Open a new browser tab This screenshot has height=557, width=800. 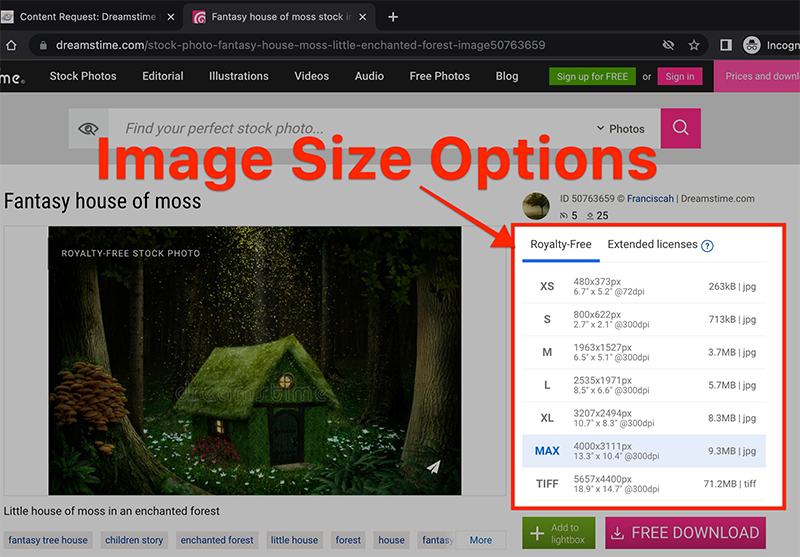click(x=393, y=17)
